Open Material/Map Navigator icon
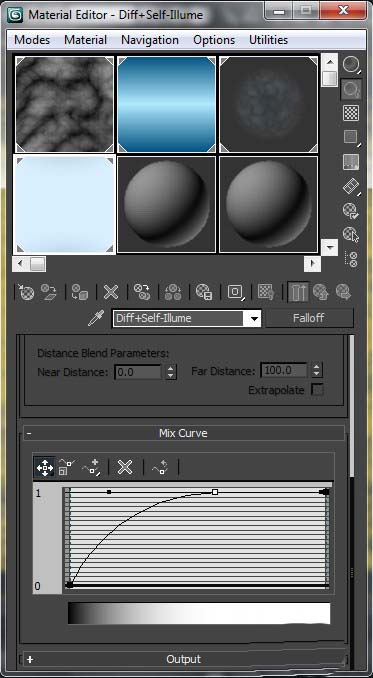This screenshot has width=373, height=678. tap(351, 259)
